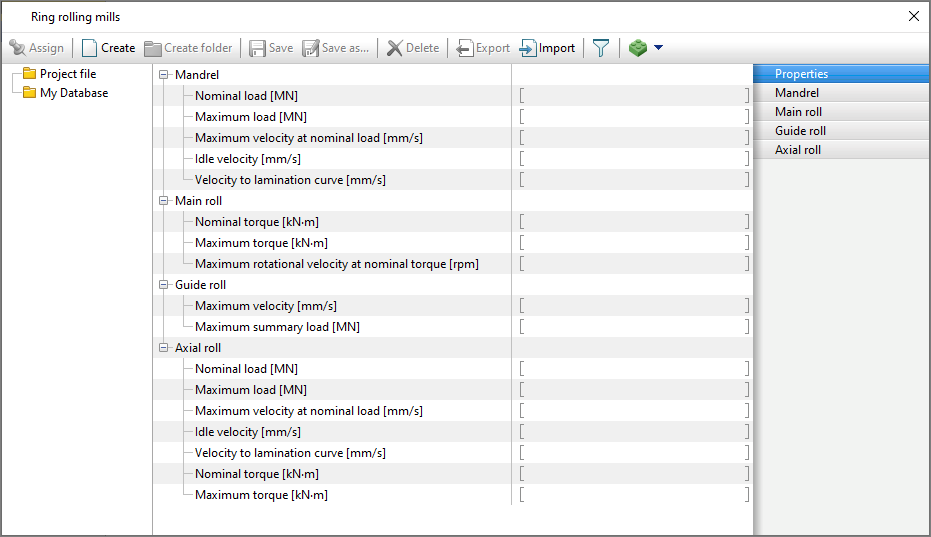Select the Project file folder
This screenshot has width=931, height=537.
pyautogui.click(x=67, y=74)
